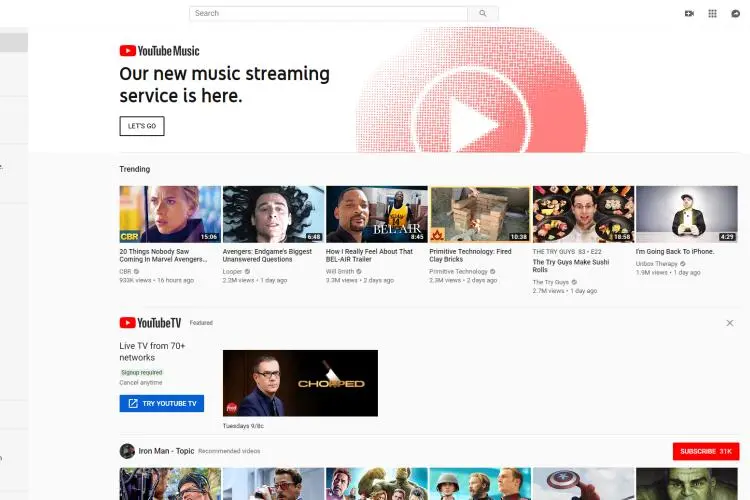Open The Try Guys channel link

(x=551, y=282)
